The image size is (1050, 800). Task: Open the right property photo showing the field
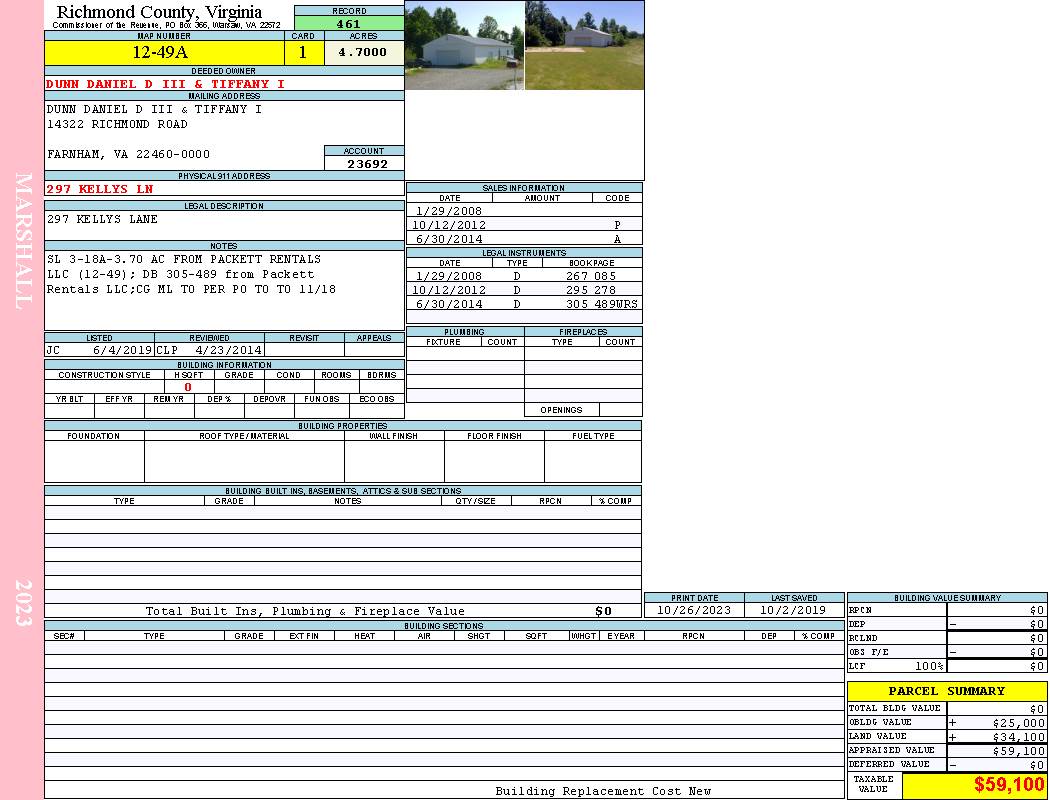point(584,46)
